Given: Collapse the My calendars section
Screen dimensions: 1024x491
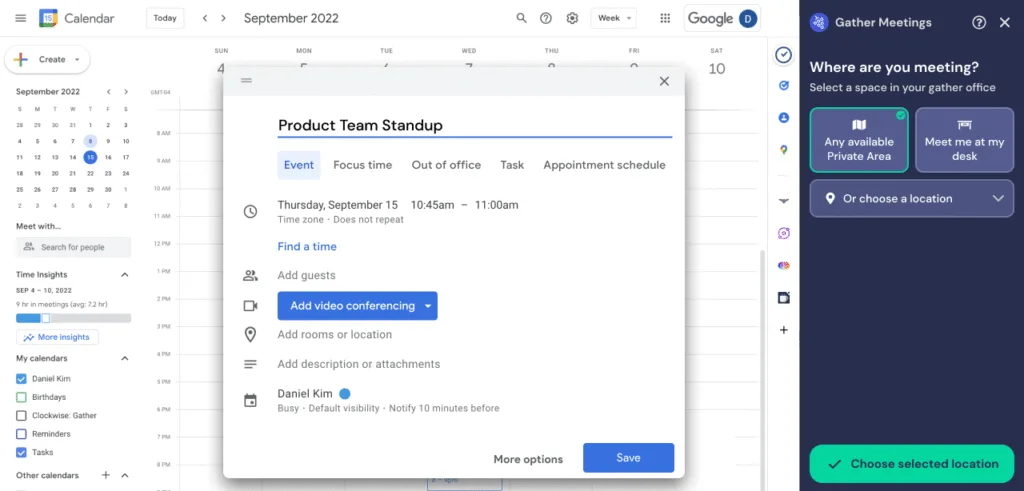Looking at the screenshot, I should click(x=125, y=358).
